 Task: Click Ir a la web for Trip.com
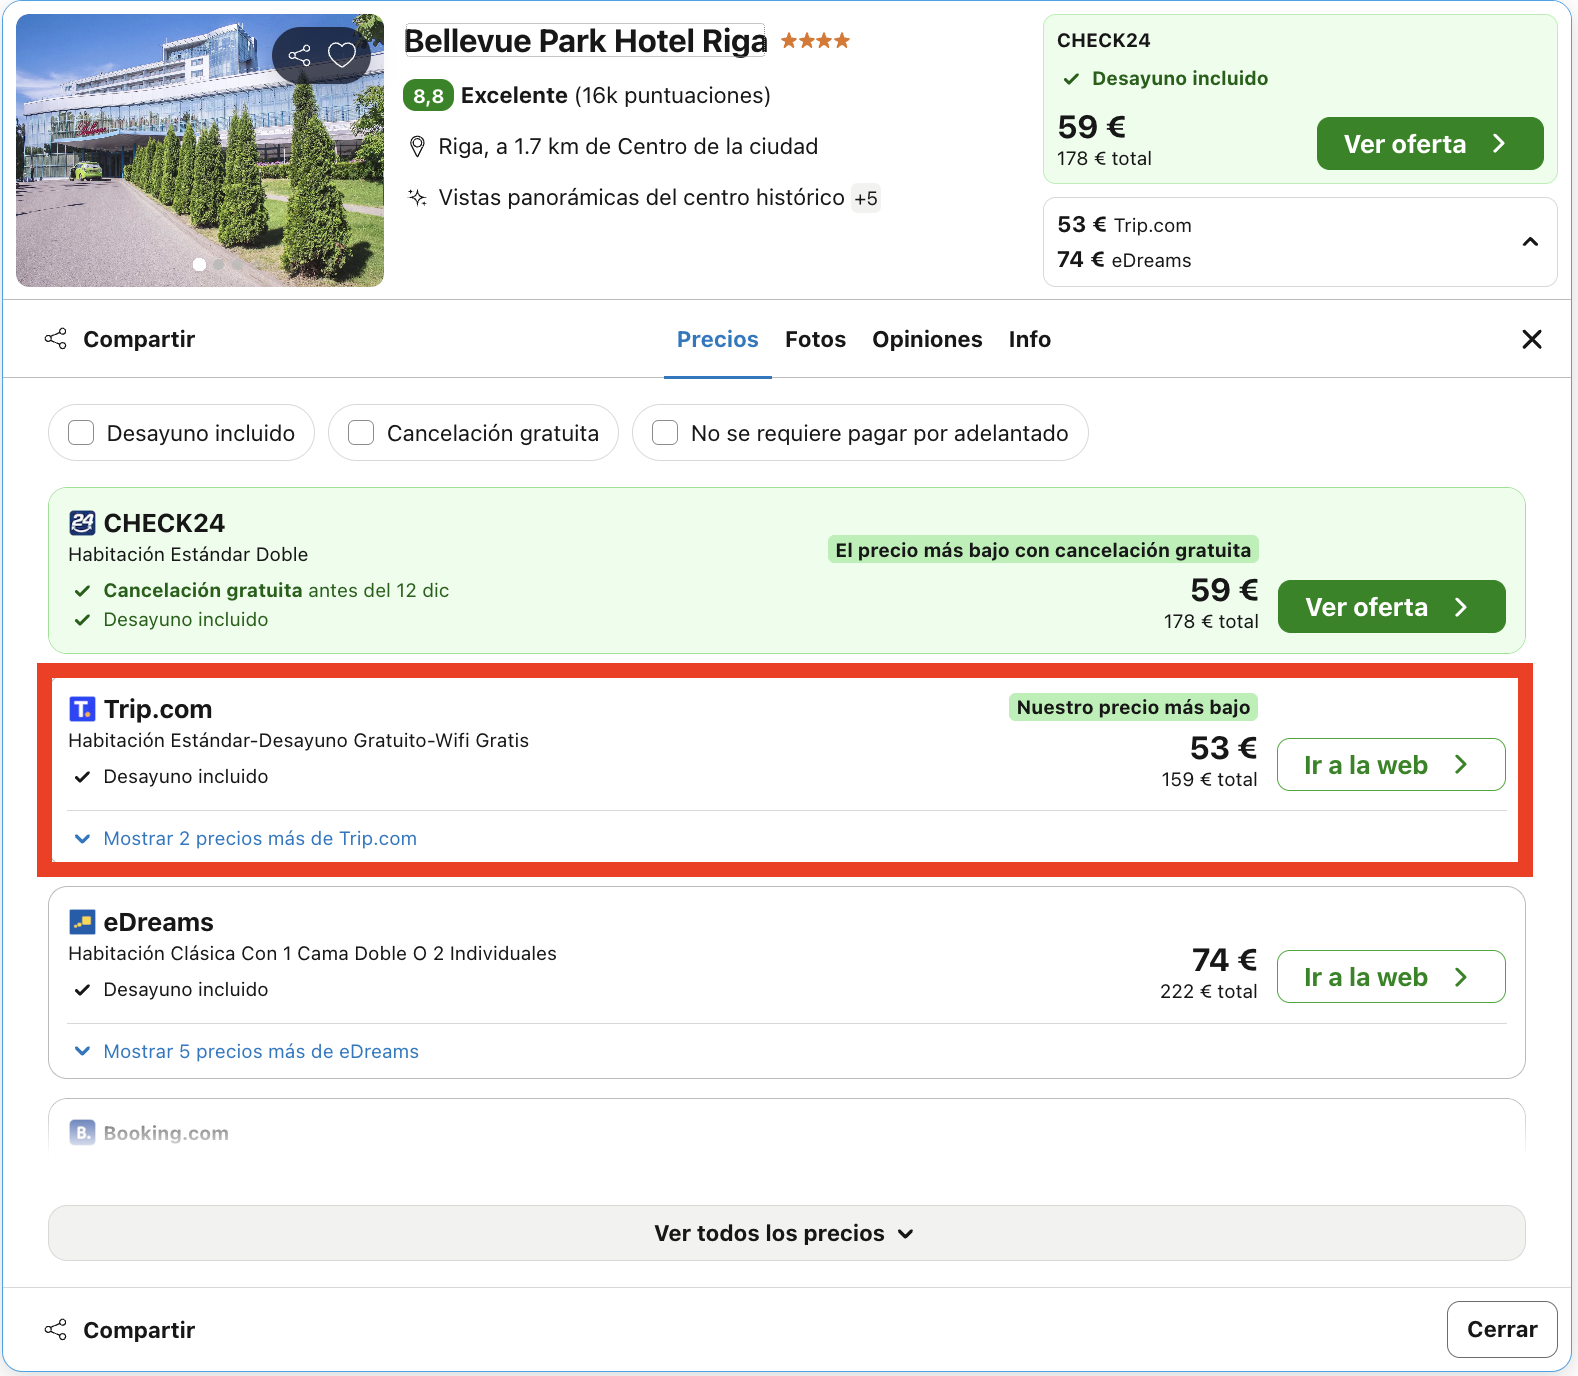click(x=1391, y=765)
